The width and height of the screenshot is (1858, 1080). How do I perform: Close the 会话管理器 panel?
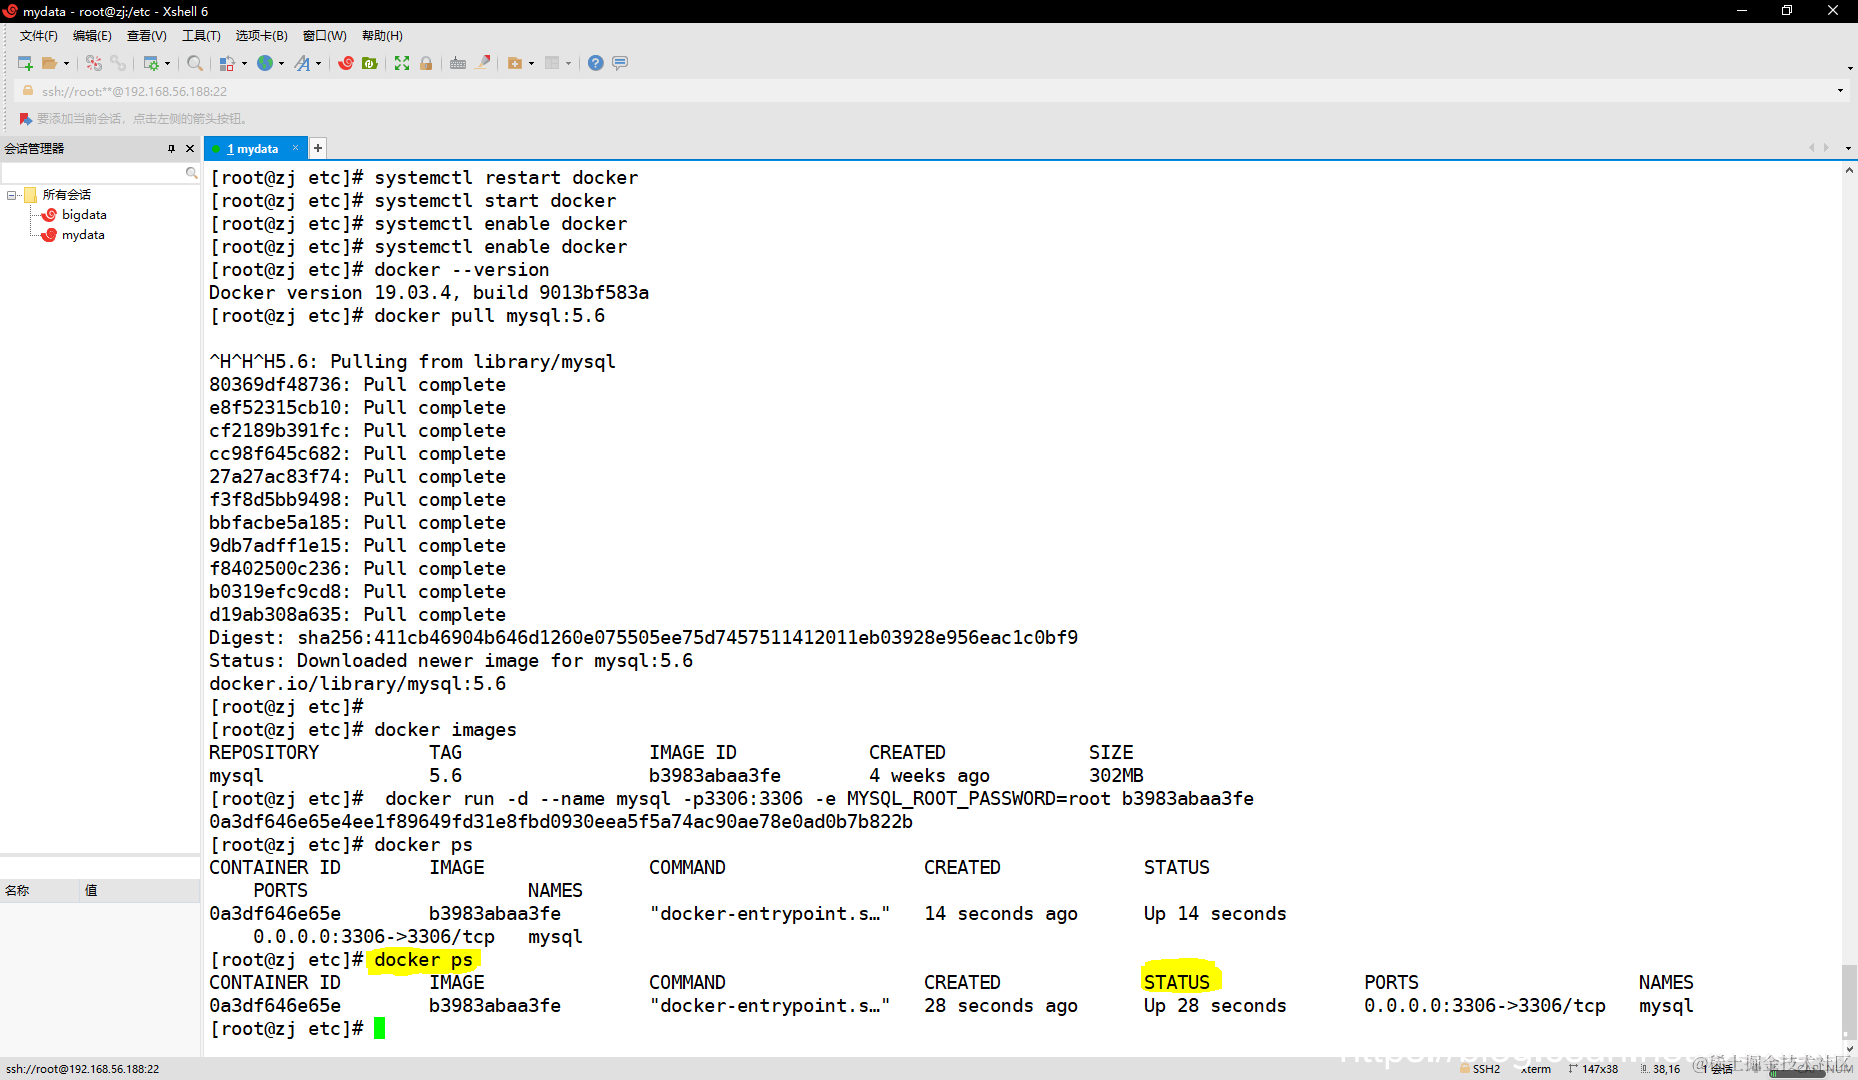coord(190,149)
